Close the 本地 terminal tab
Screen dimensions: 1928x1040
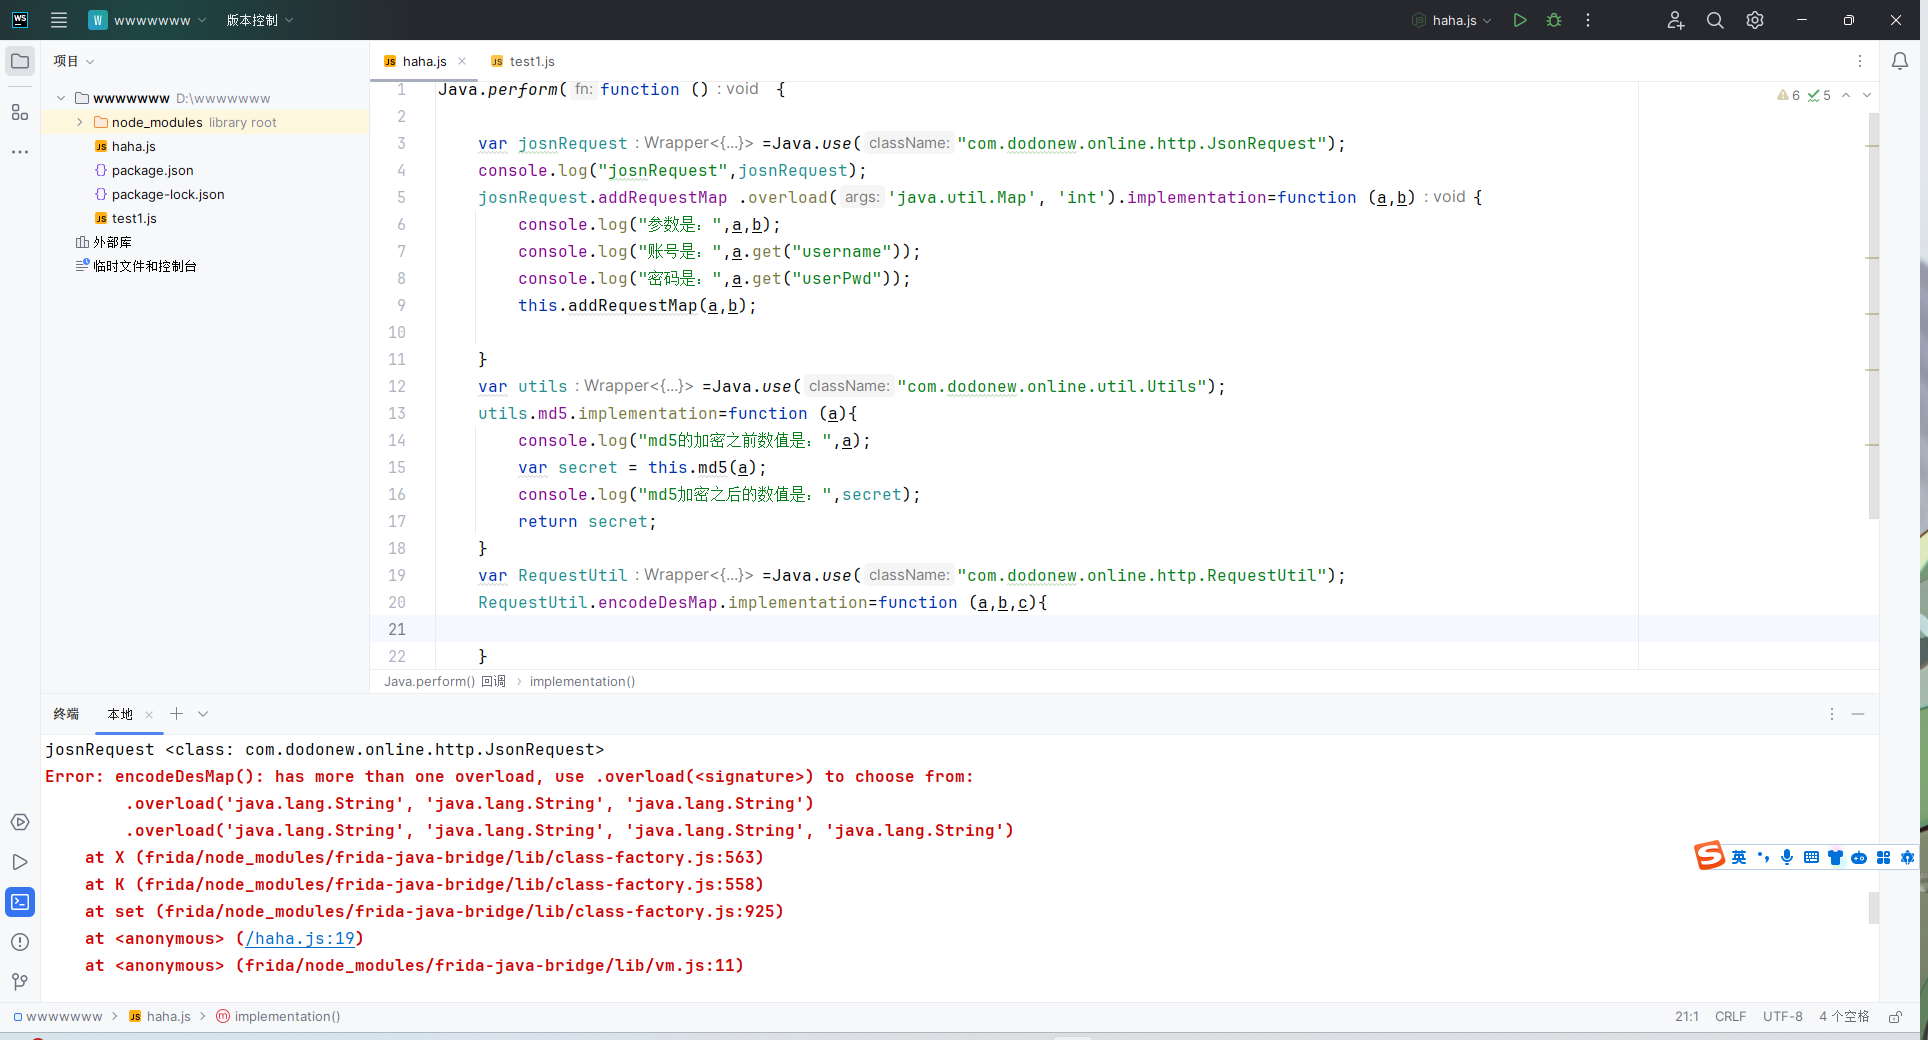pyautogui.click(x=149, y=714)
